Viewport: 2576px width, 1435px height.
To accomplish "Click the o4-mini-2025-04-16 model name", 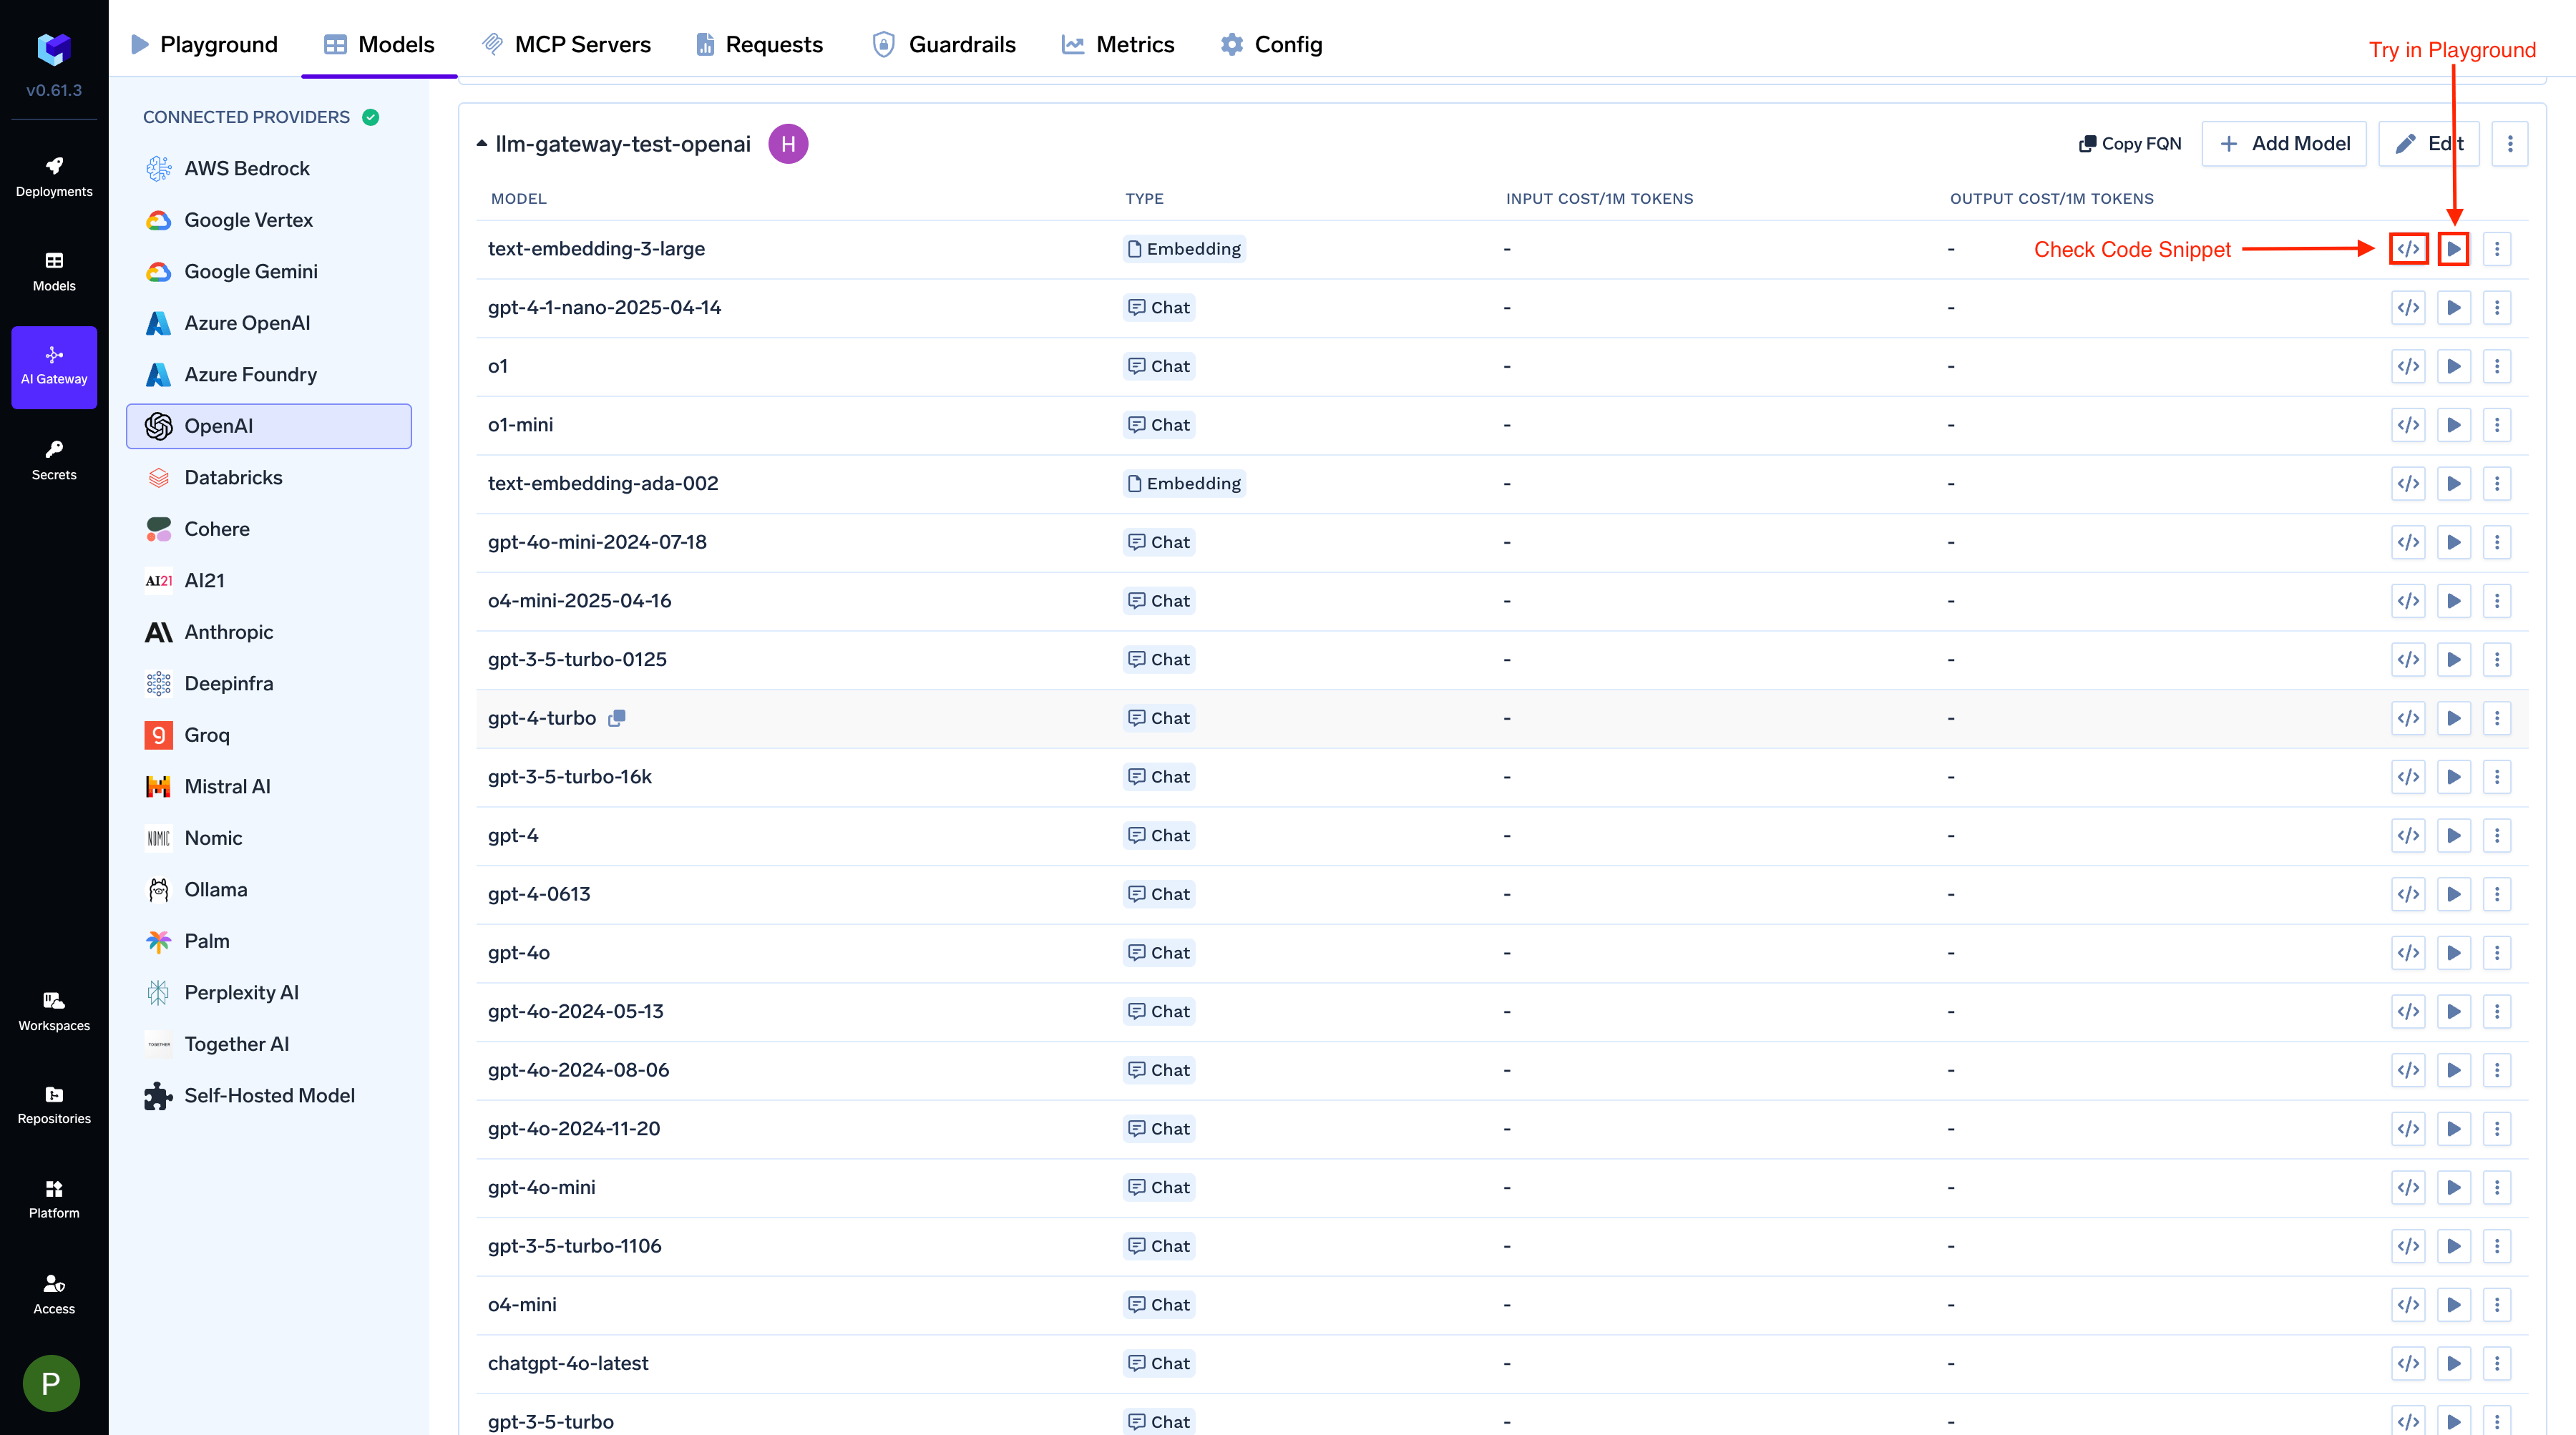I will point(579,601).
